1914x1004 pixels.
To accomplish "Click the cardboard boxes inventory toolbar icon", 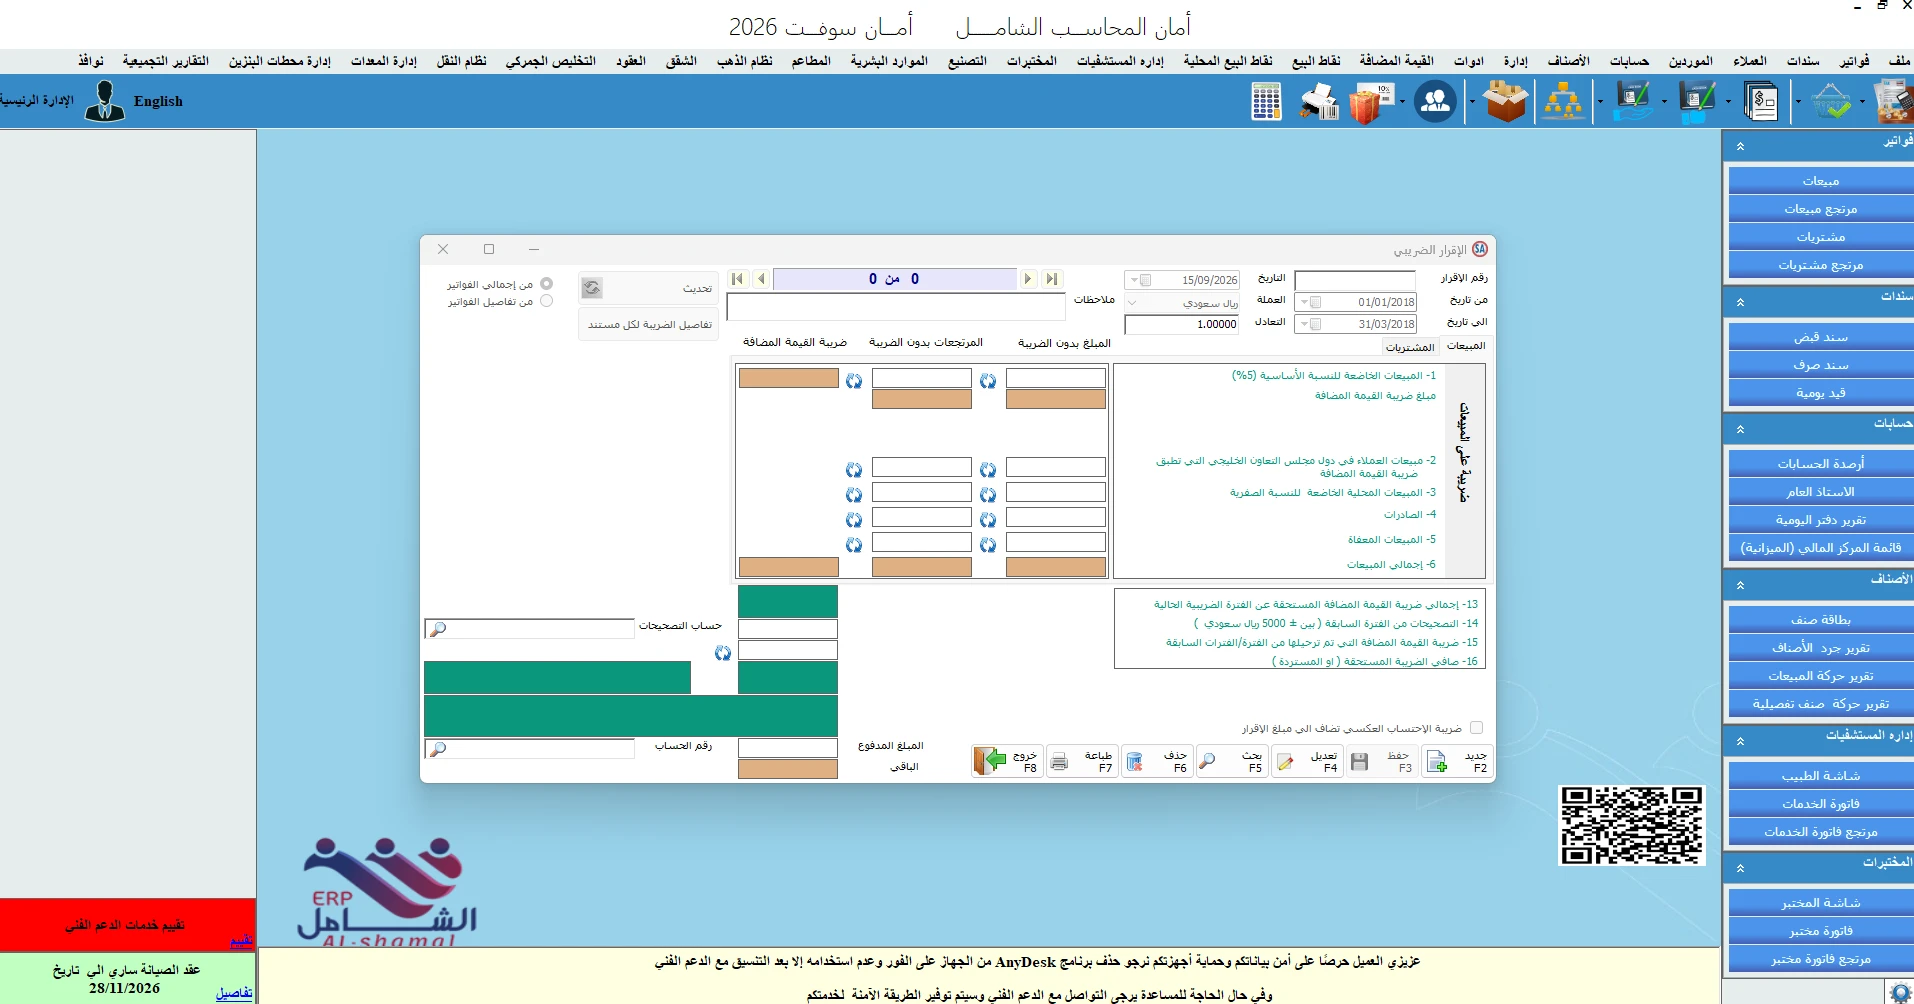I will 1506,101.
